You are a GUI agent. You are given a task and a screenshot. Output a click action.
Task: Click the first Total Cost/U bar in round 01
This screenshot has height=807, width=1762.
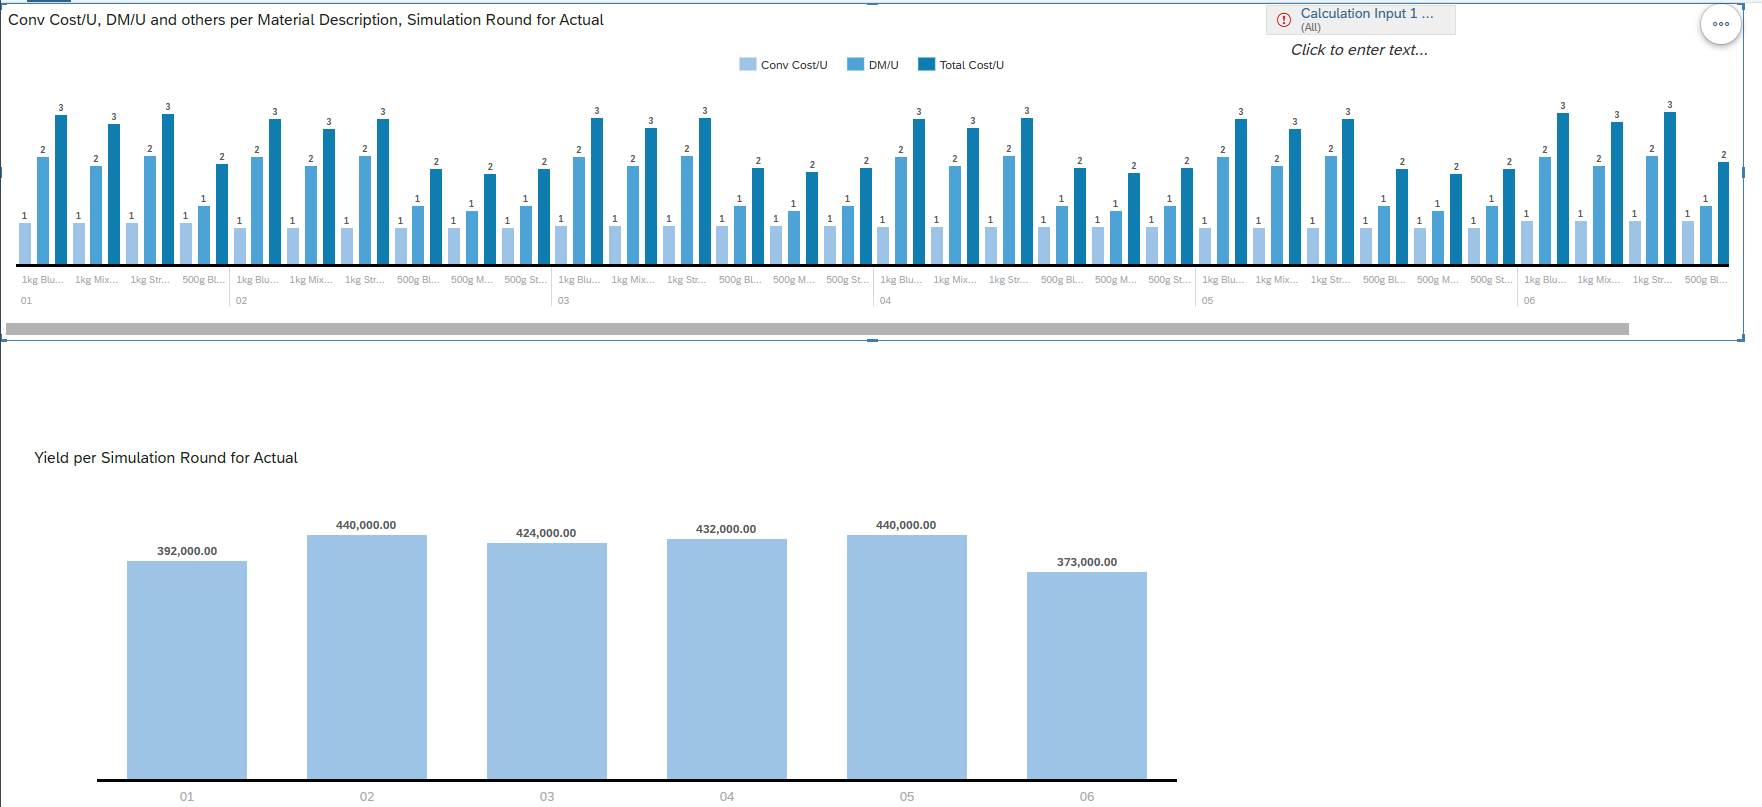[x=61, y=190]
